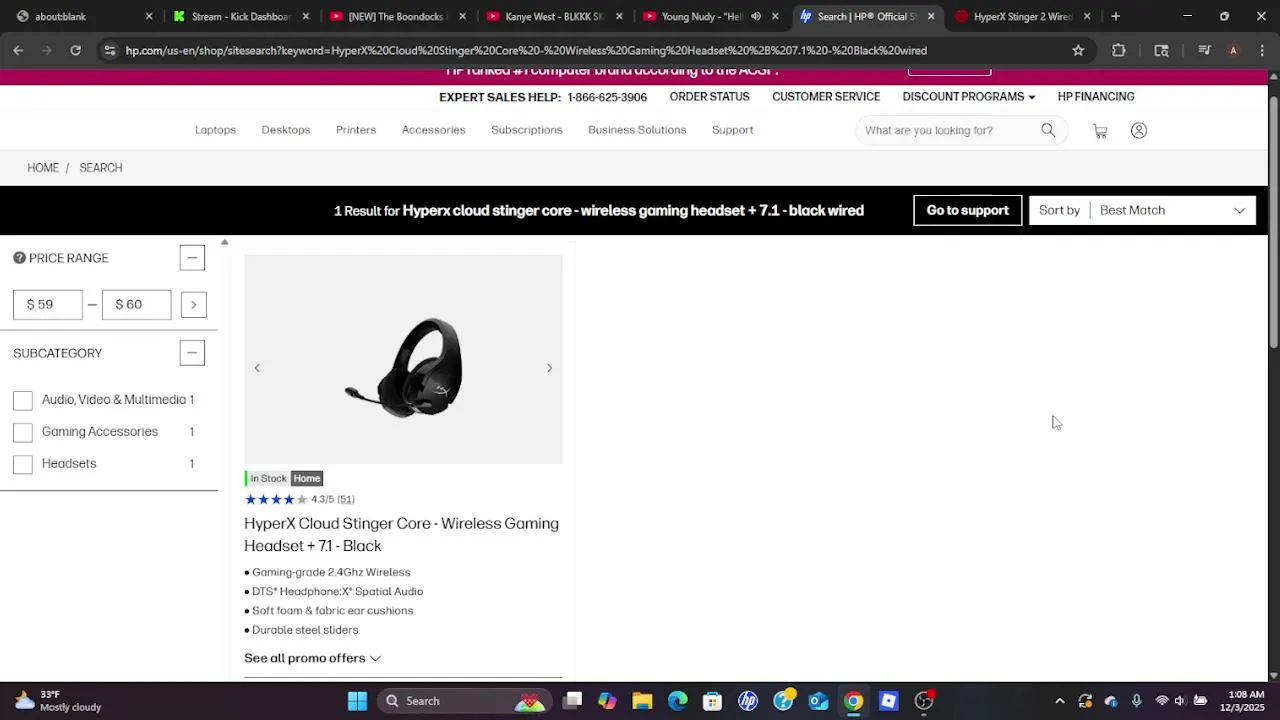Collapse the Price Range filter section
The height and width of the screenshot is (720, 1280).
[192, 258]
